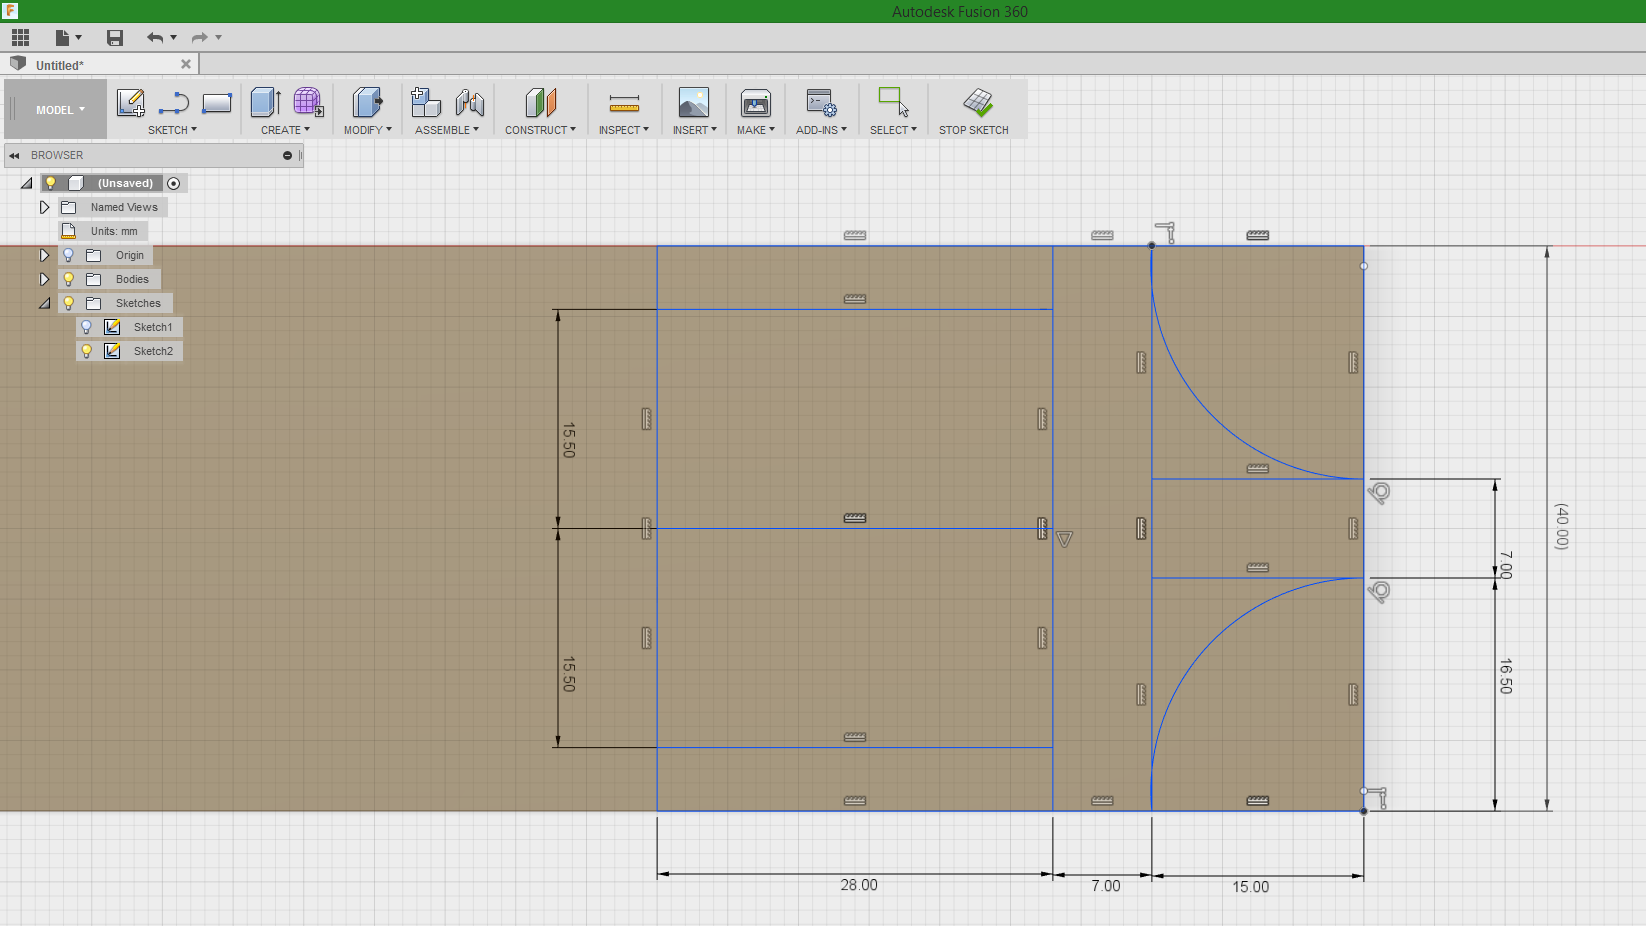
Task: Click the STOP SKETCH button
Action: point(974,110)
